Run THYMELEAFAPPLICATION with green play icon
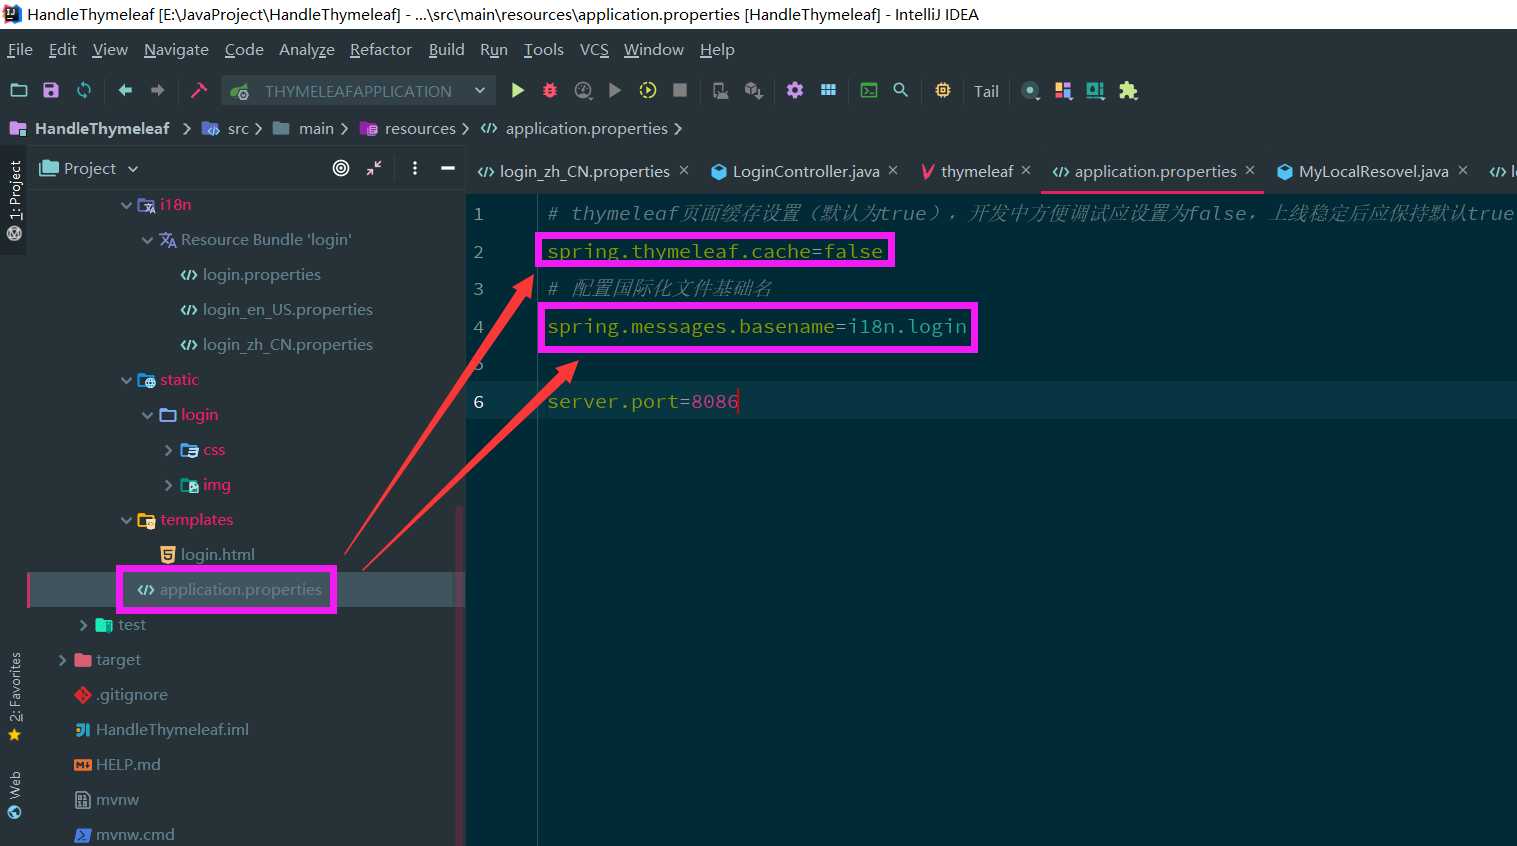 click(x=517, y=90)
